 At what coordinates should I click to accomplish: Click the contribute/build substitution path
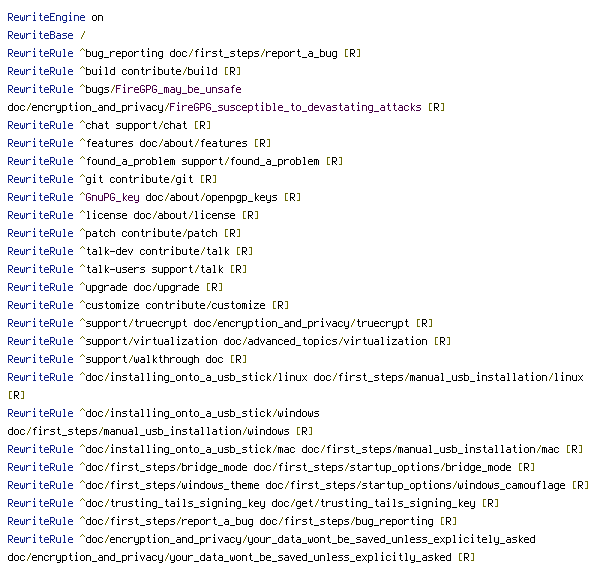(170, 71)
